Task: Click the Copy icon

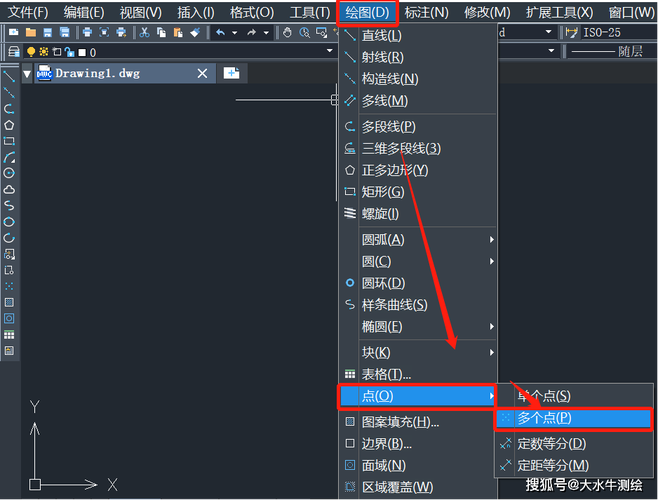Action: pos(161,32)
